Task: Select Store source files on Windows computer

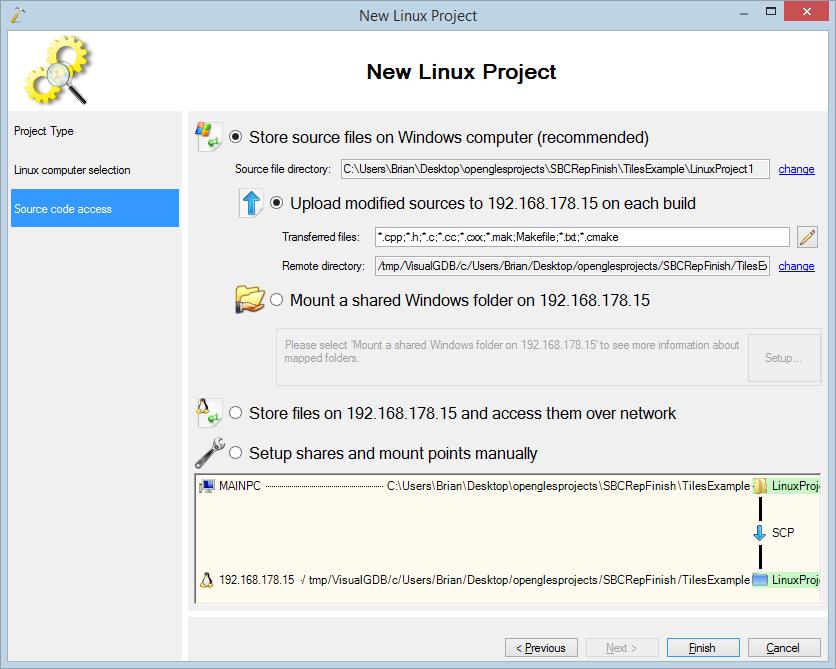Action: (235, 137)
